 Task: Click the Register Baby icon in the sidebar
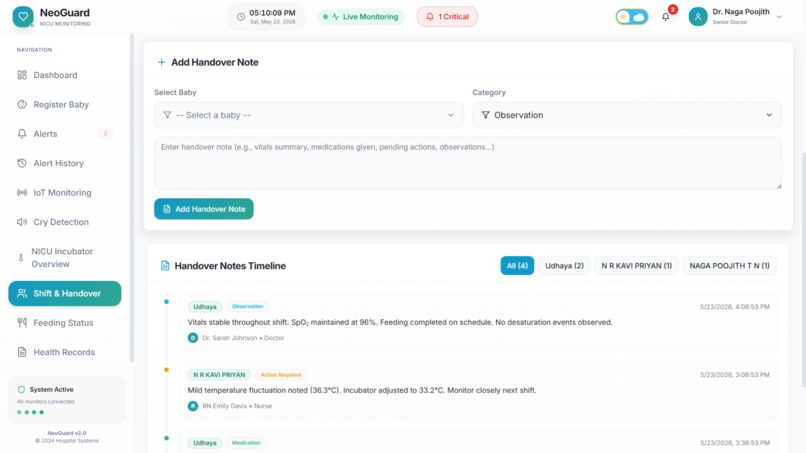tap(22, 104)
